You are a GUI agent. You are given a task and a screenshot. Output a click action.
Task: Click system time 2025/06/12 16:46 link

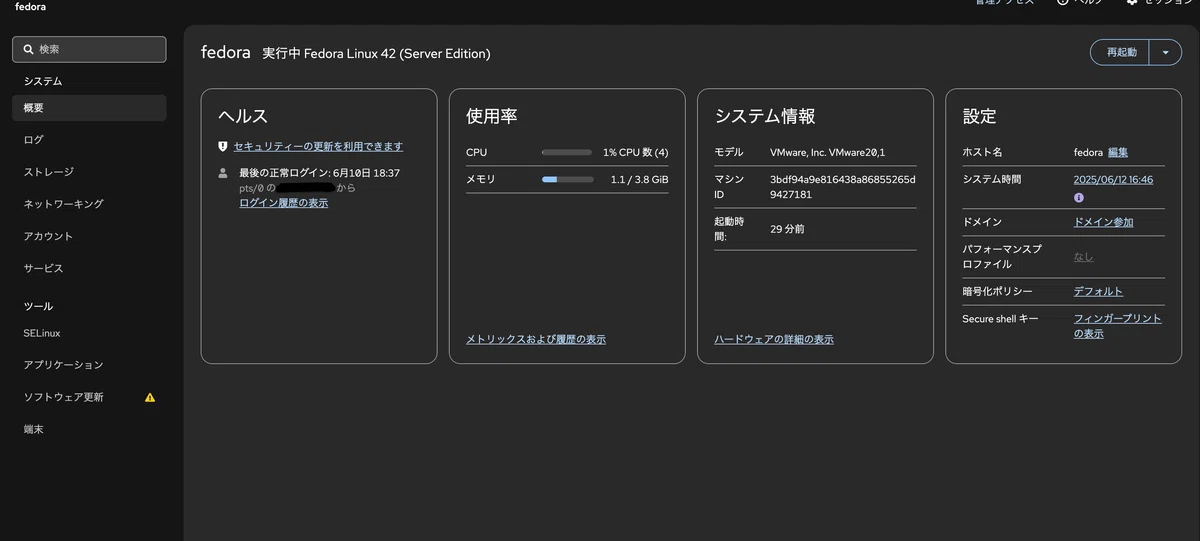1113,180
